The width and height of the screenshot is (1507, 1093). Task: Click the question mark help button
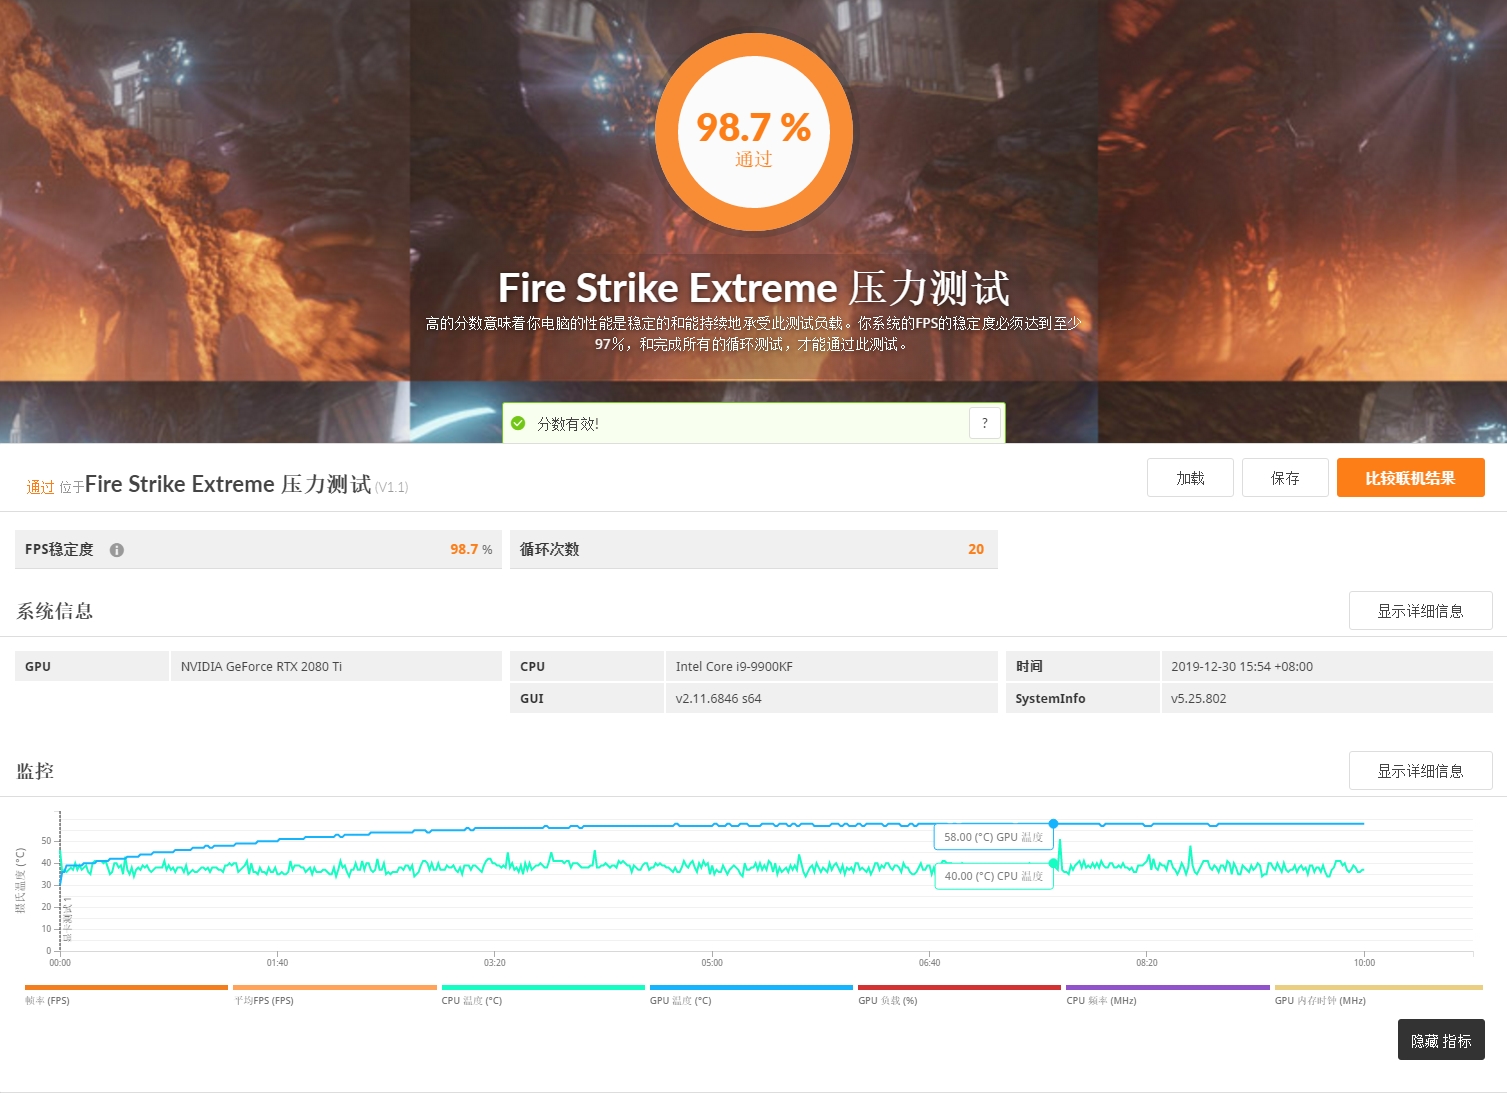click(x=985, y=424)
